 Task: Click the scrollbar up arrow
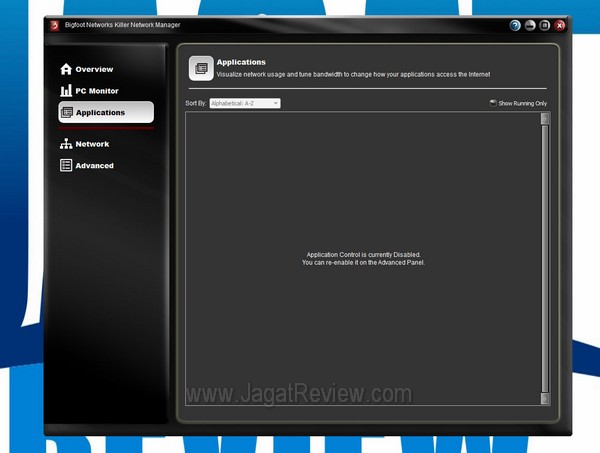tap(545, 119)
